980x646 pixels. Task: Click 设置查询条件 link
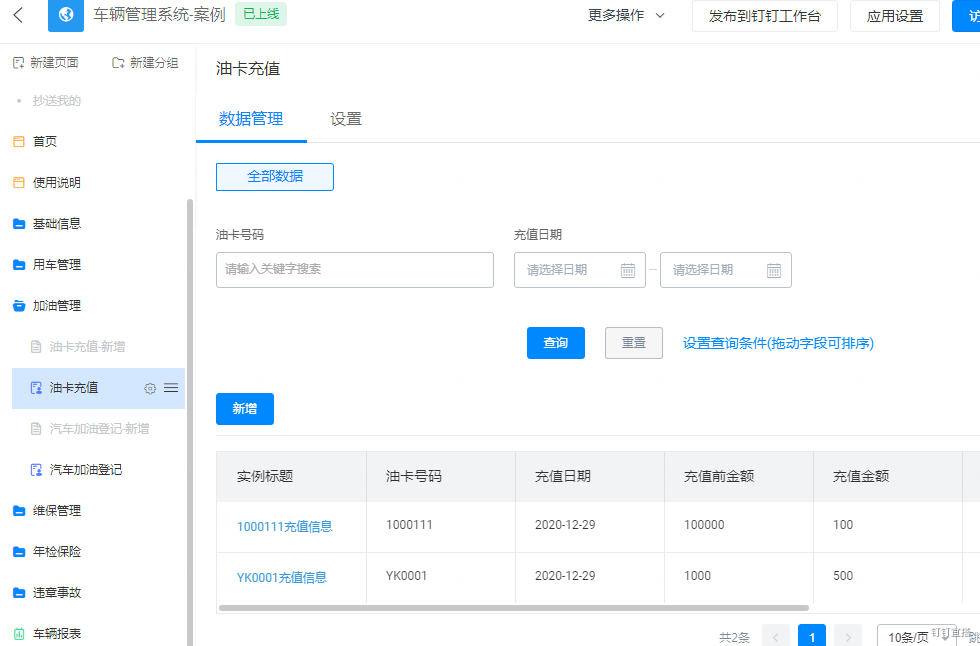[x=778, y=343]
